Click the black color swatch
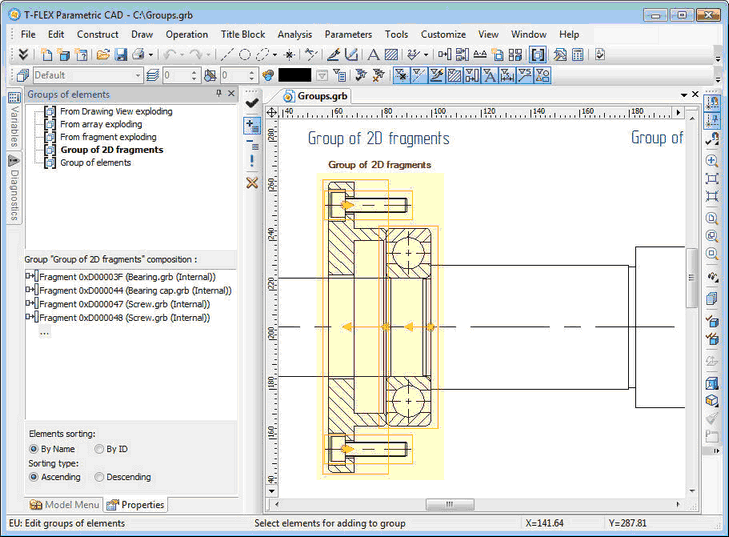Image resolution: width=729 pixels, height=537 pixels. click(295, 75)
